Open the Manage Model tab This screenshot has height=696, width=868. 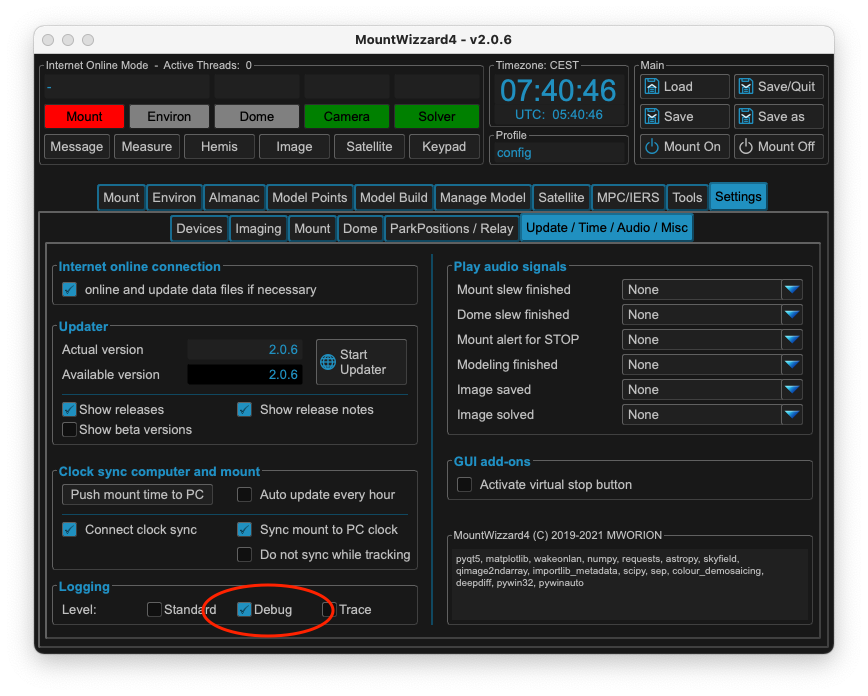(483, 198)
